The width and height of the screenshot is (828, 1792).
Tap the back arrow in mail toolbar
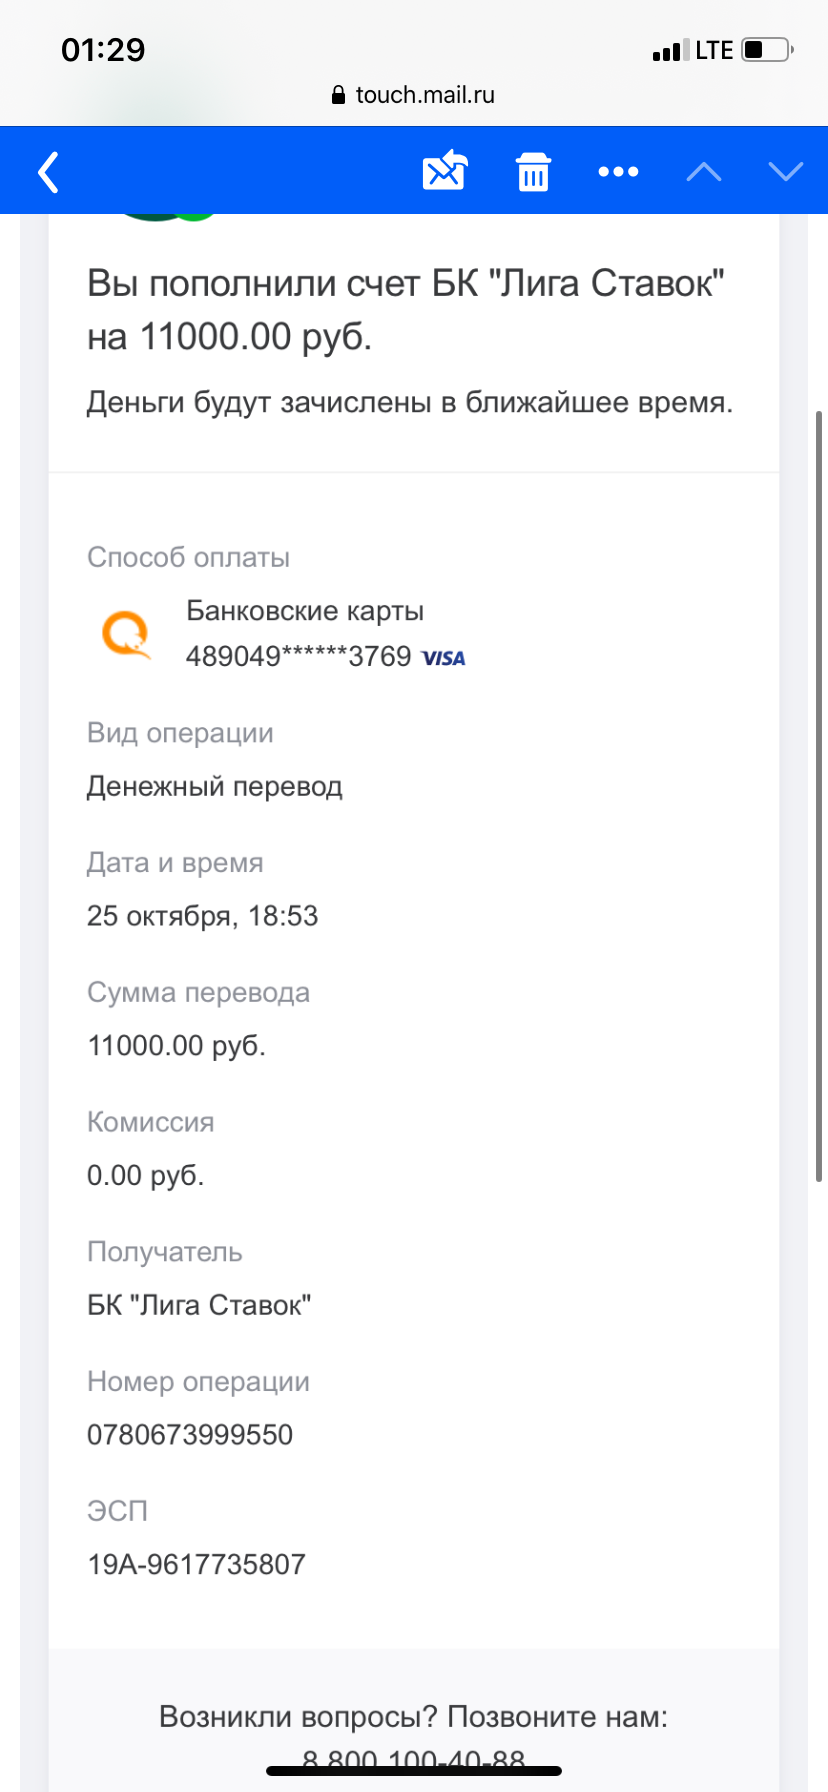[48, 172]
